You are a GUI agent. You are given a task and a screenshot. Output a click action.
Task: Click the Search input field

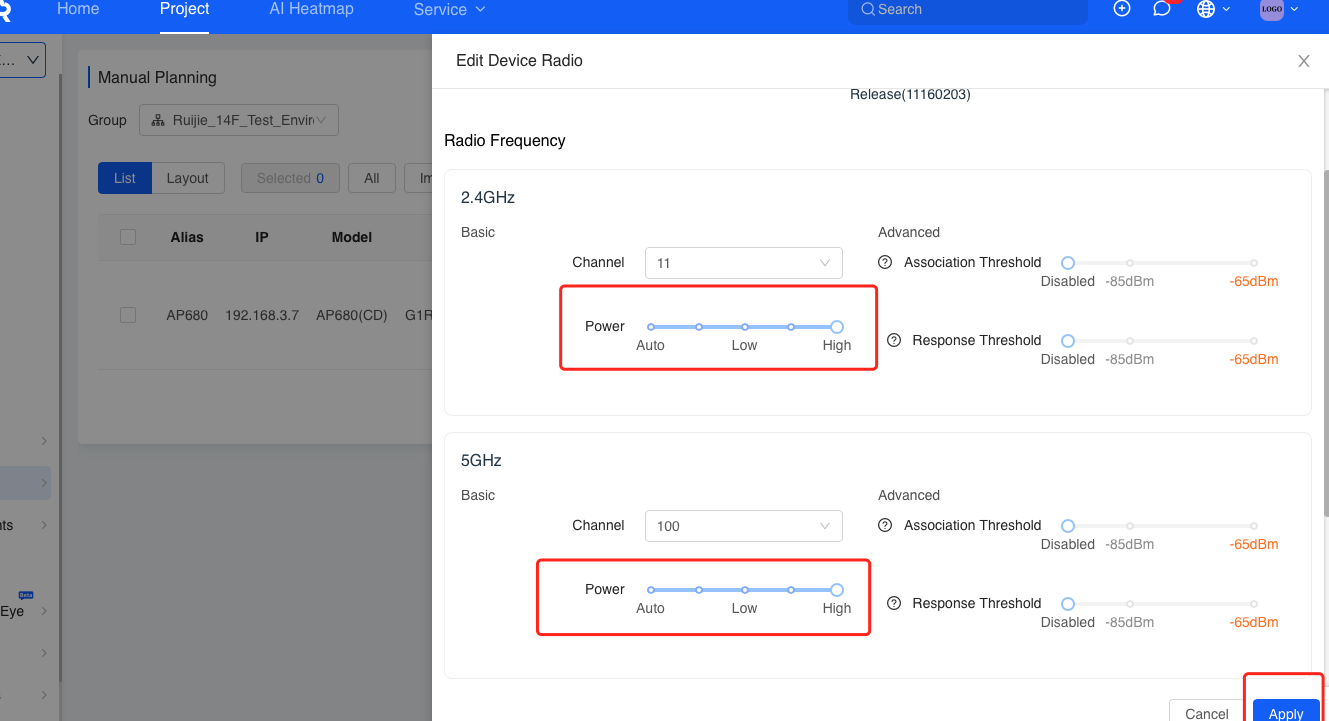coord(968,10)
